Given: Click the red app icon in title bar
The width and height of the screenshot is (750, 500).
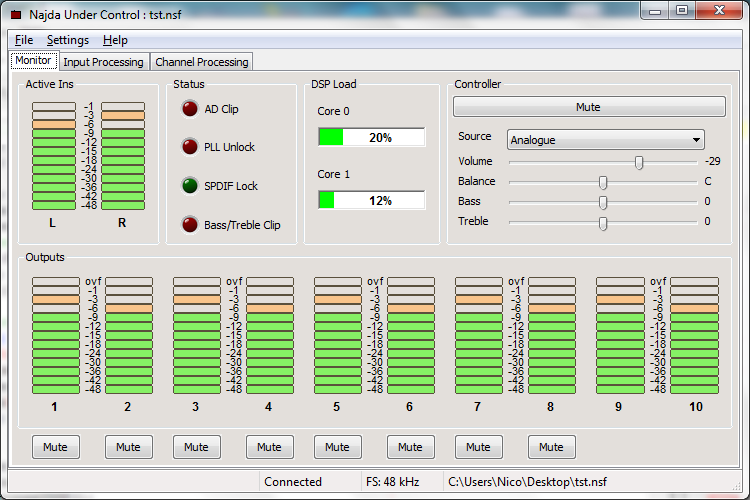Looking at the screenshot, I should click(x=16, y=14).
